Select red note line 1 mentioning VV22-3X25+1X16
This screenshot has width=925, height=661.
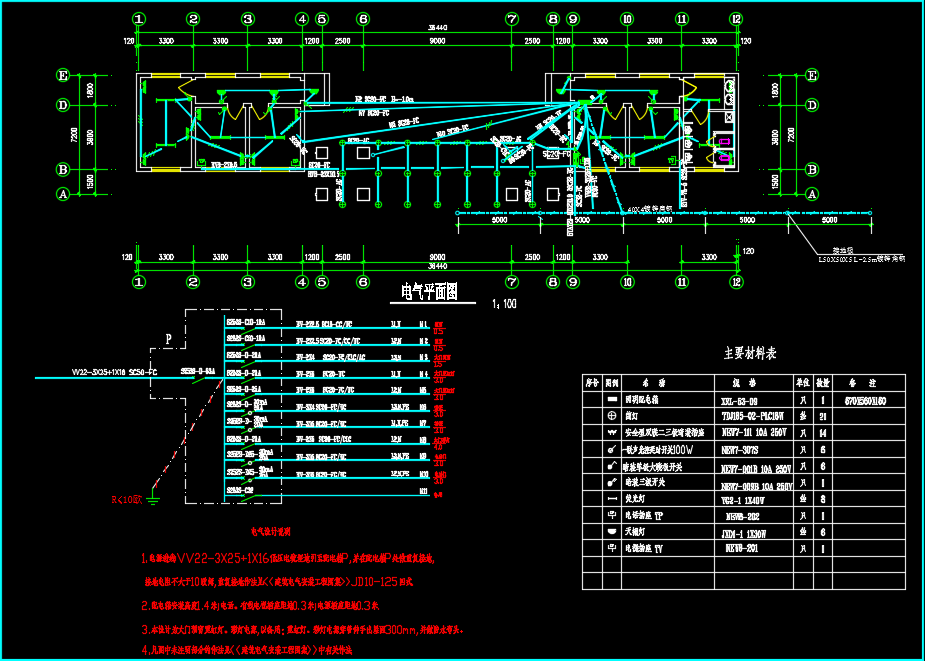[290, 557]
